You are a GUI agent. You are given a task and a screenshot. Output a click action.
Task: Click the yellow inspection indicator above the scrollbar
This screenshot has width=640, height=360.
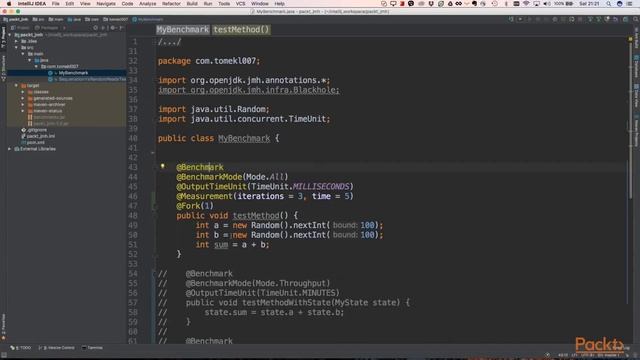[630, 39]
